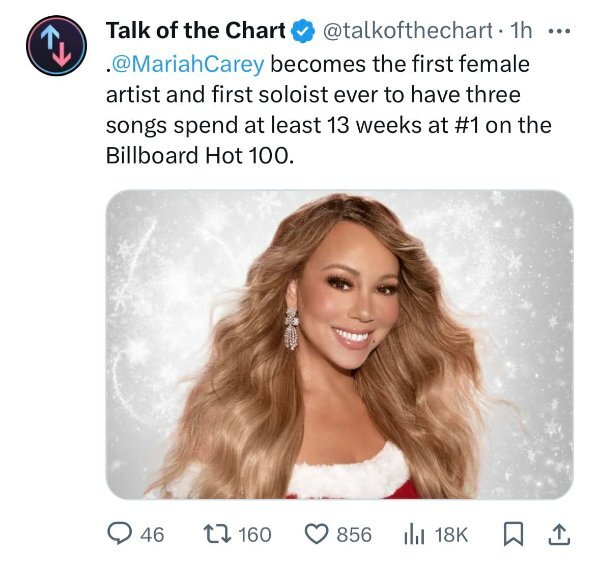Open the three-dot more options menu
This screenshot has width=600, height=561.
[560, 31]
